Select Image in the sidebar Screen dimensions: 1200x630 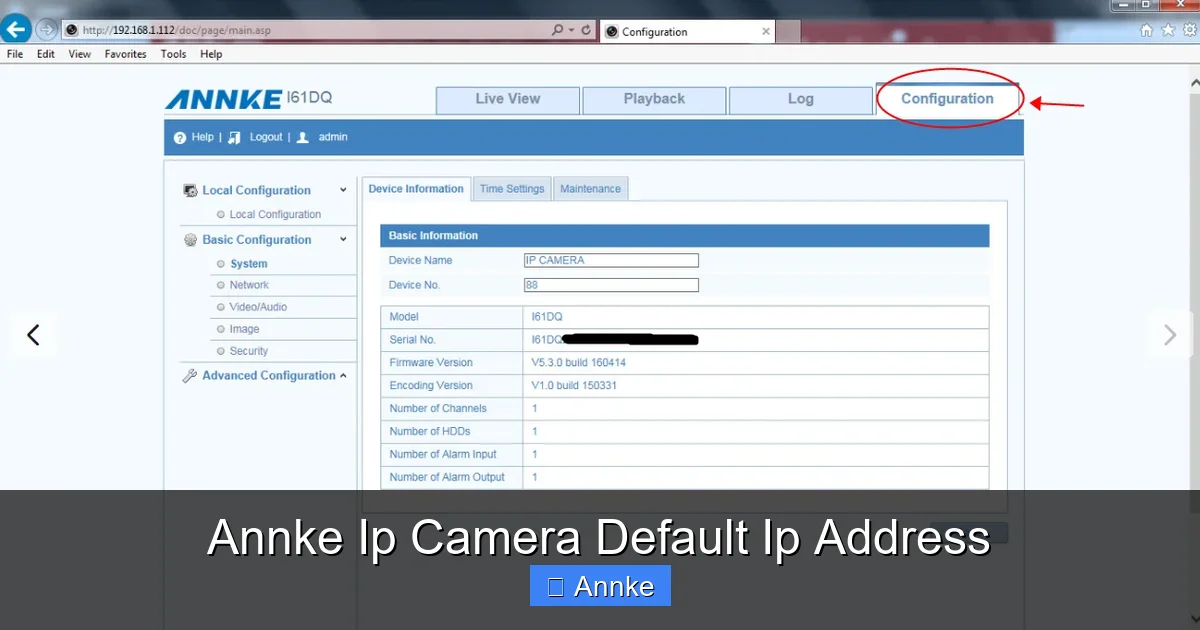point(244,329)
